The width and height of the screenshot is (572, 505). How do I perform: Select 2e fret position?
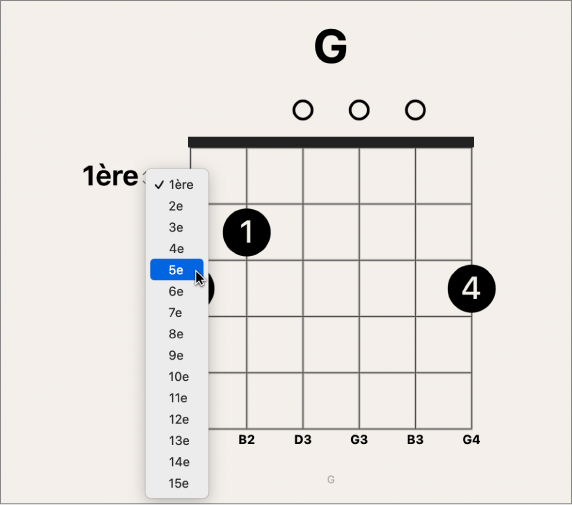pyautogui.click(x=177, y=206)
